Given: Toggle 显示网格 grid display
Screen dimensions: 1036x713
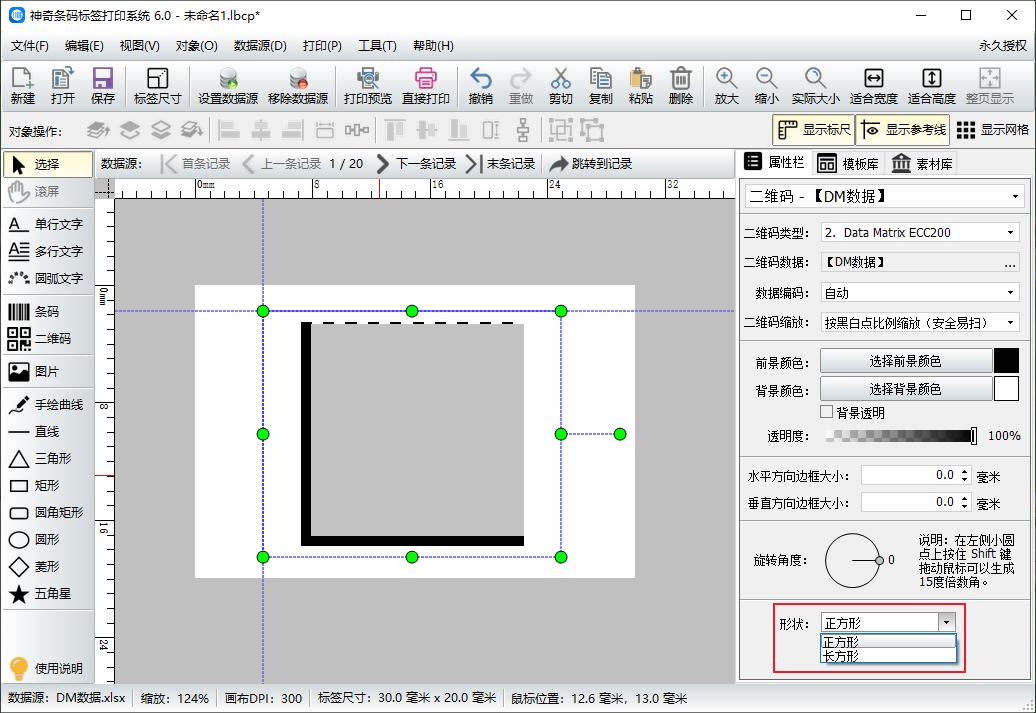Looking at the screenshot, I should 992,130.
